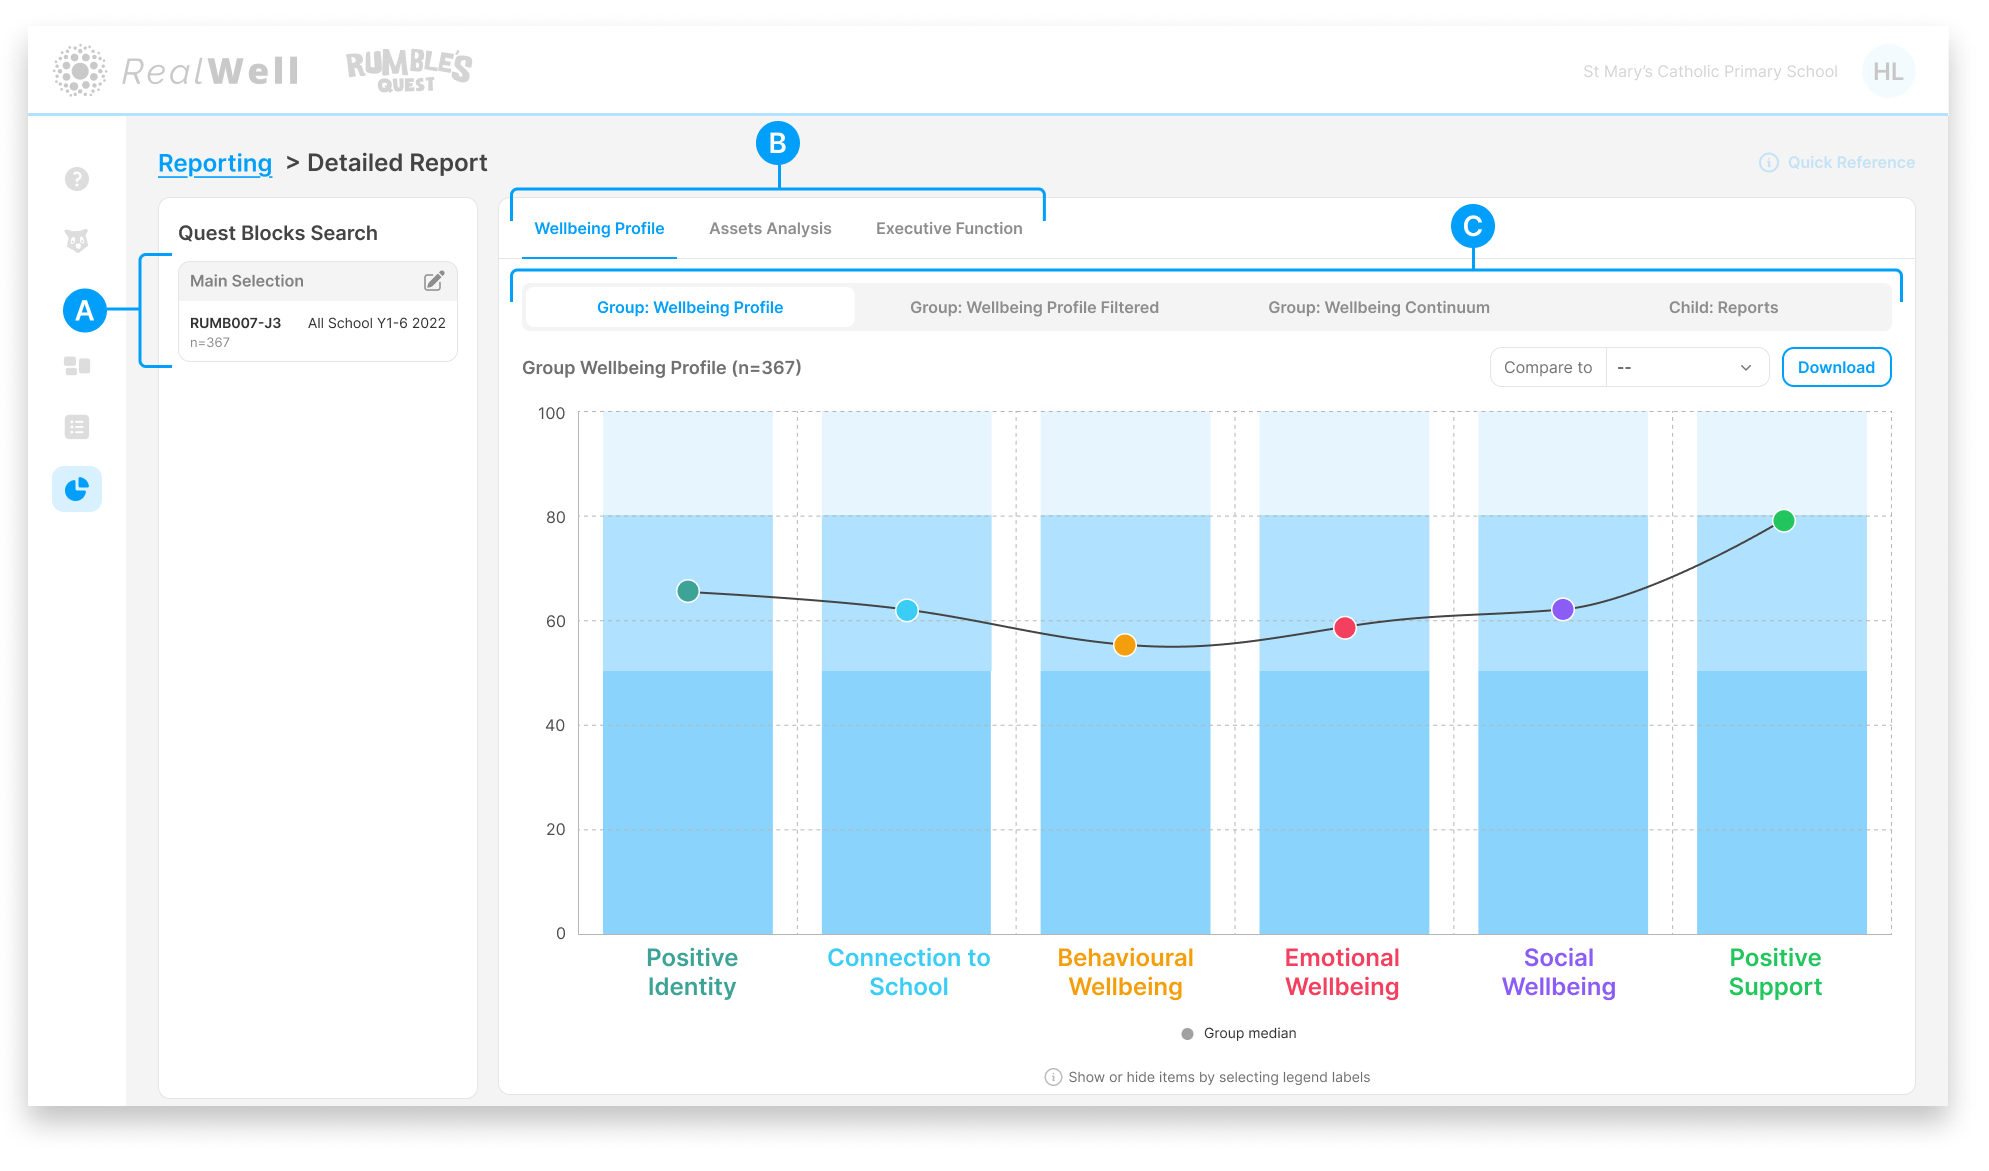Select Group: Wellbeing Profile Filtered sub-tab
This screenshot has height=1171, width=1989.
(x=1034, y=307)
